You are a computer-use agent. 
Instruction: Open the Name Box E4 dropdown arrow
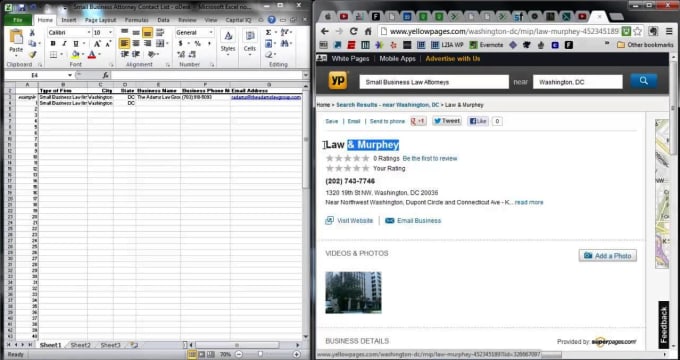[70, 75]
